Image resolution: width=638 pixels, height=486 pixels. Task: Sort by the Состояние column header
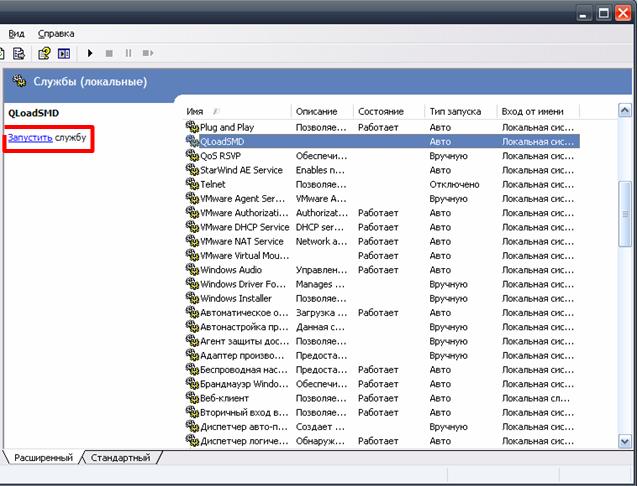[389, 111]
